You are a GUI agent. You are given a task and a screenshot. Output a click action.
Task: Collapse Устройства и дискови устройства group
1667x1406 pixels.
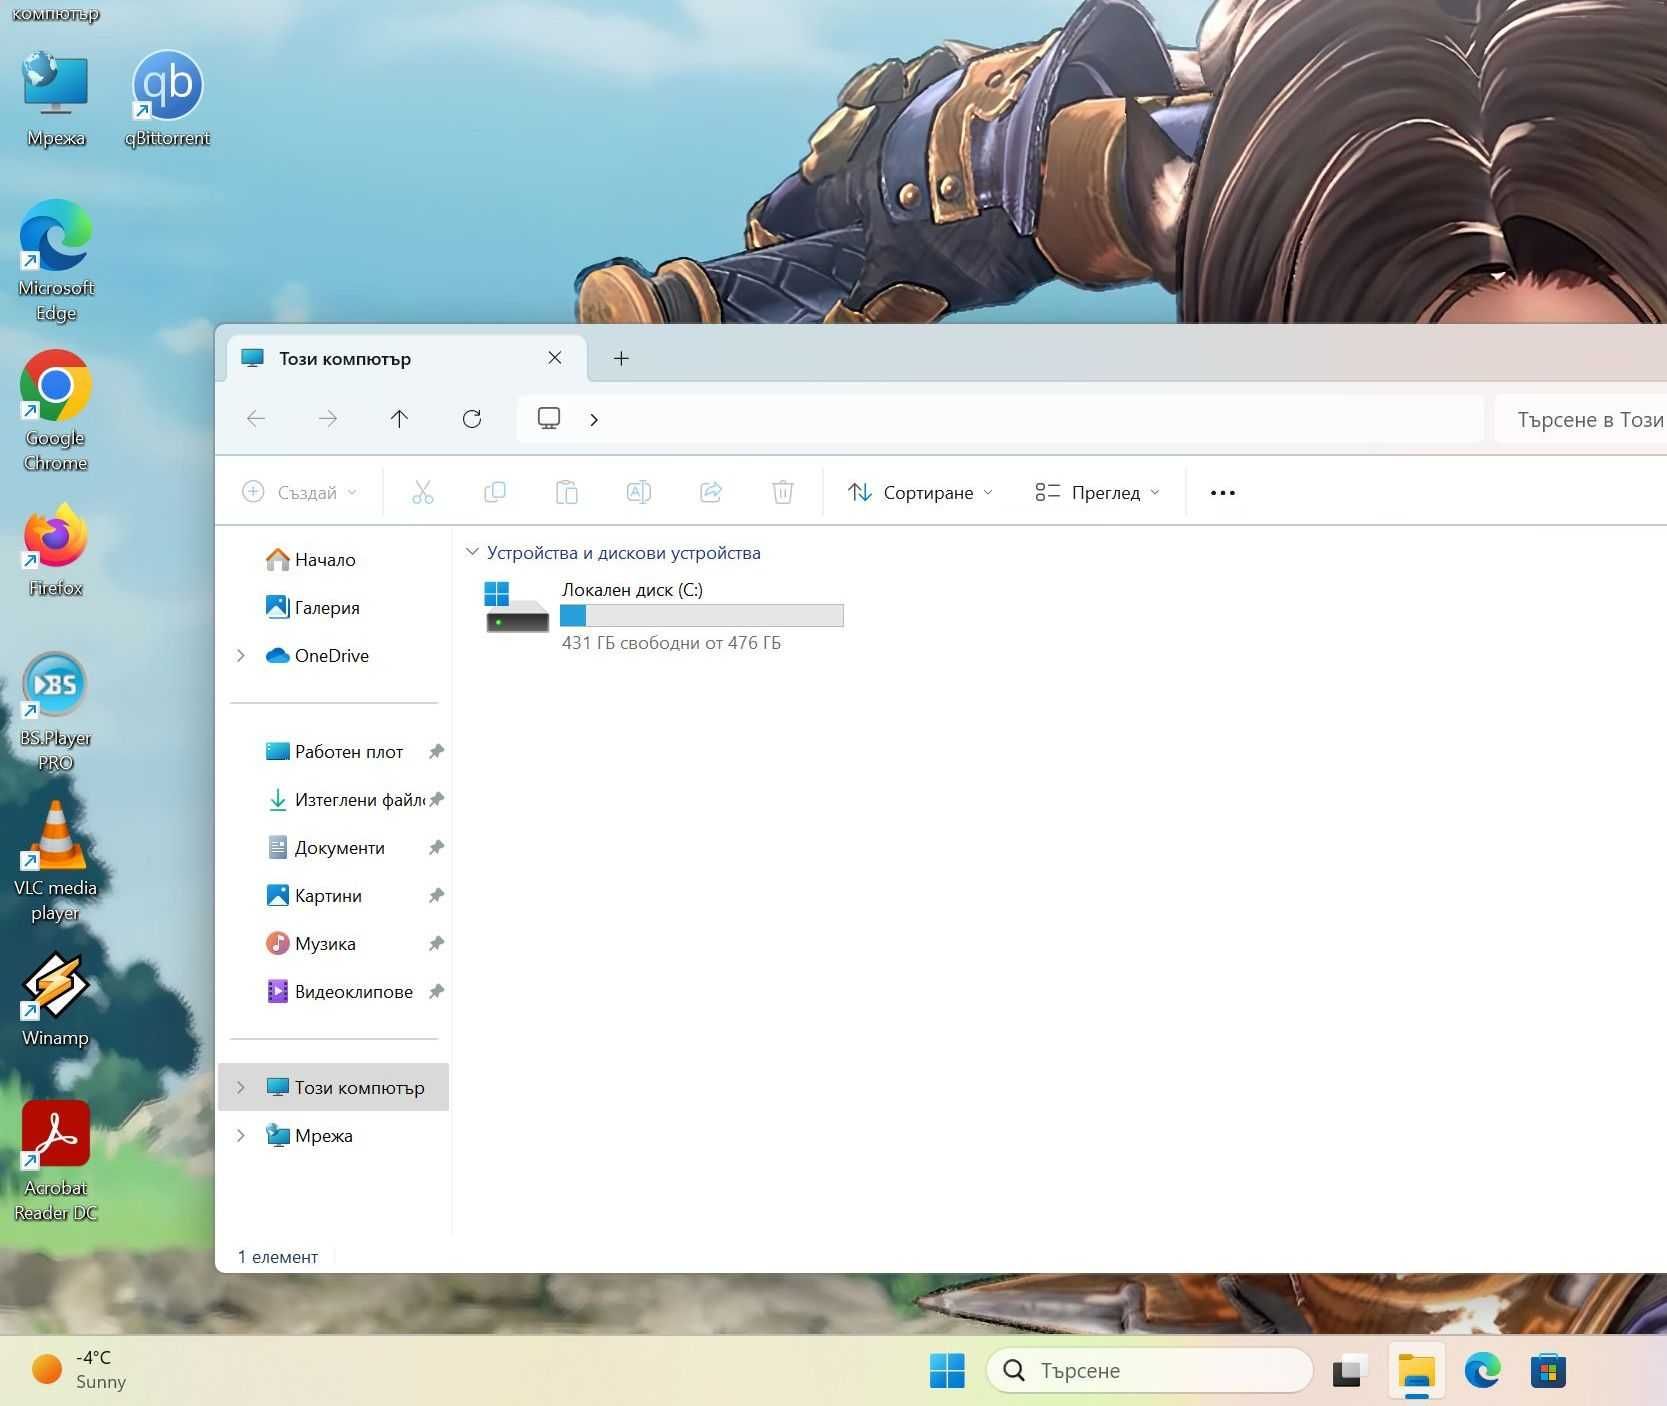(472, 552)
